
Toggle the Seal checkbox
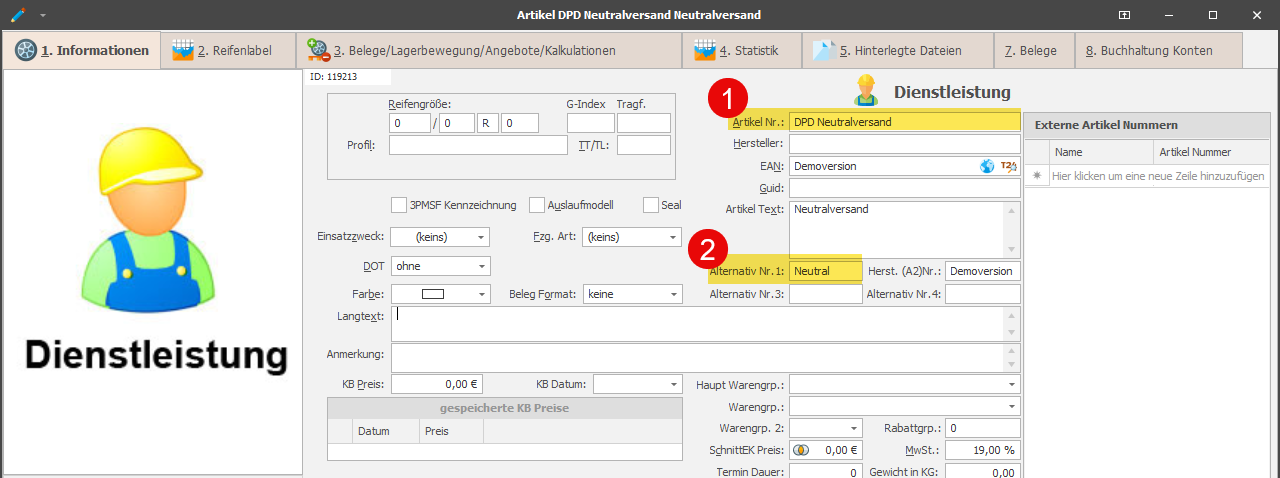point(650,205)
